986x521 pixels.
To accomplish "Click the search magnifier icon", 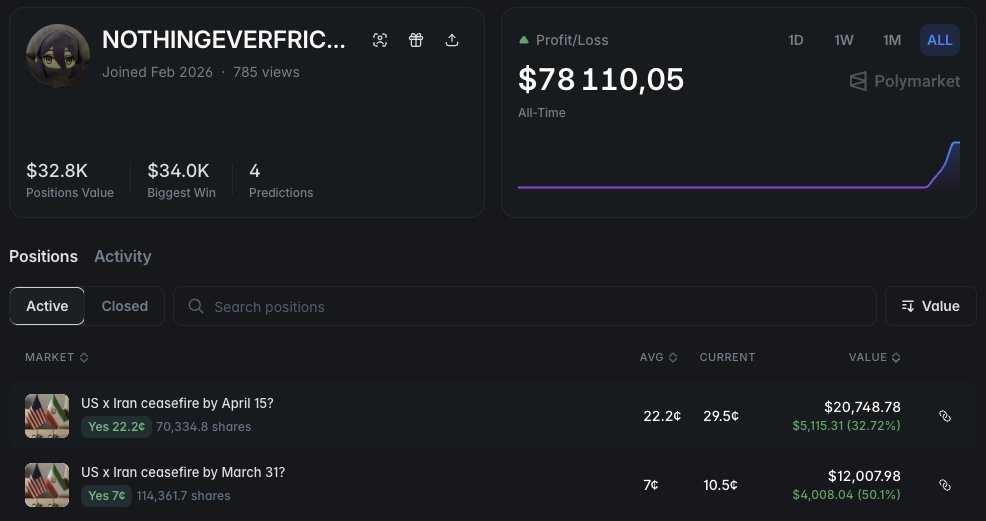I will [196, 306].
